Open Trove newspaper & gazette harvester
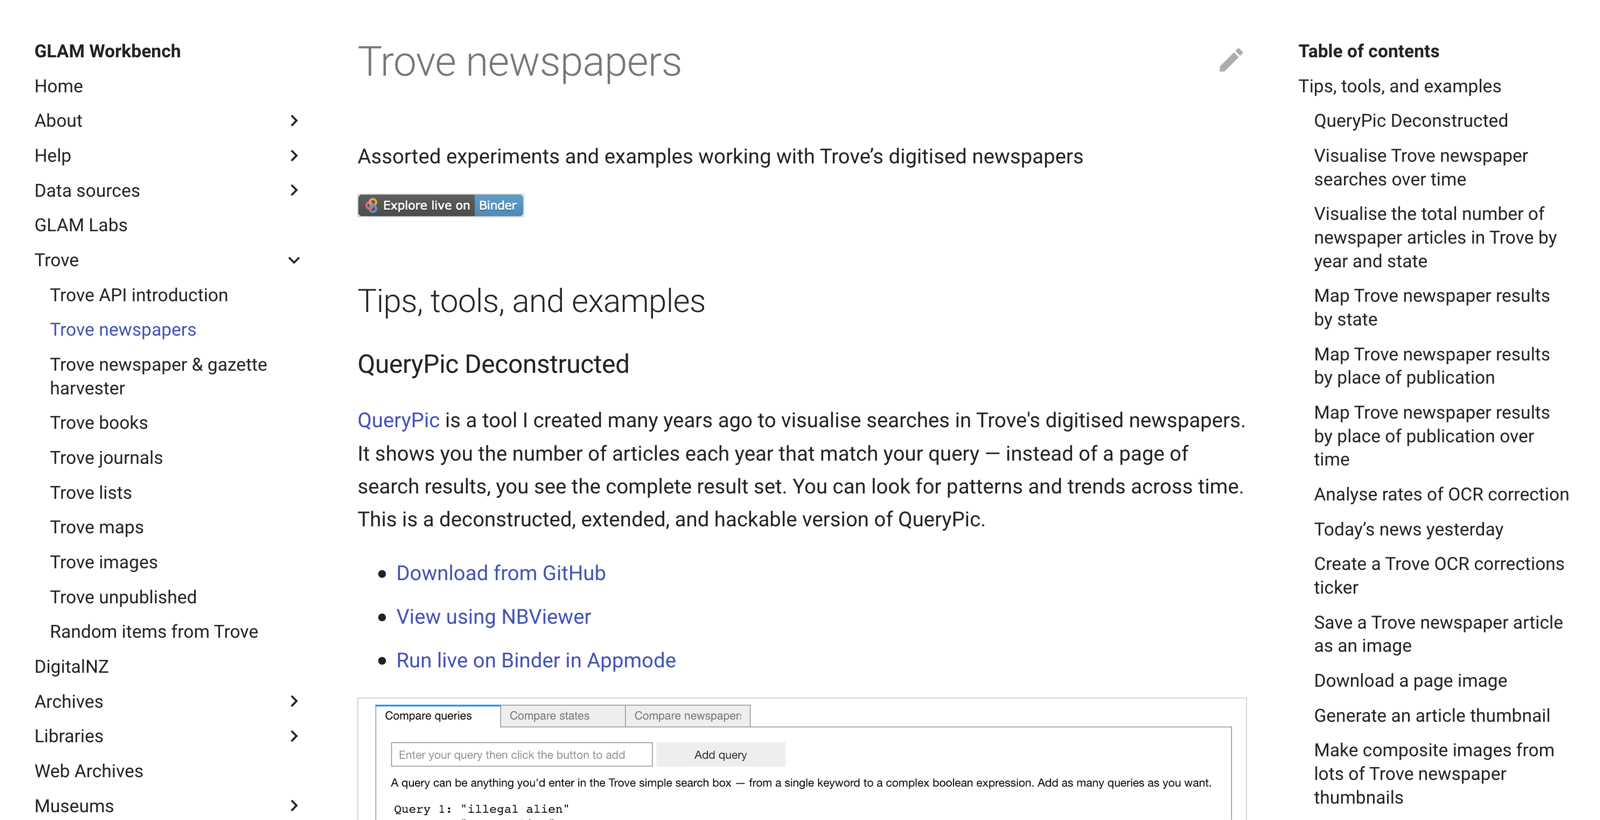The width and height of the screenshot is (1600, 820). coord(158,377)
